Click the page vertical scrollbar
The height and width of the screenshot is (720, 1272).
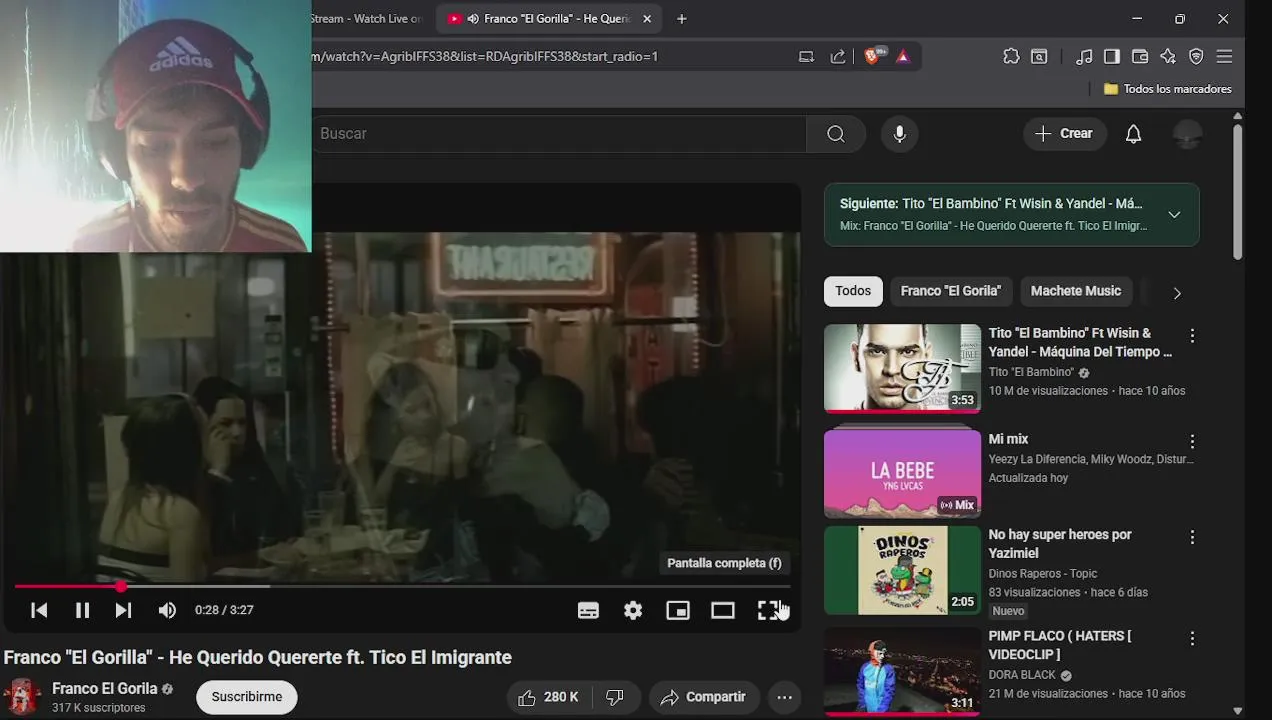pos(1238,192)
